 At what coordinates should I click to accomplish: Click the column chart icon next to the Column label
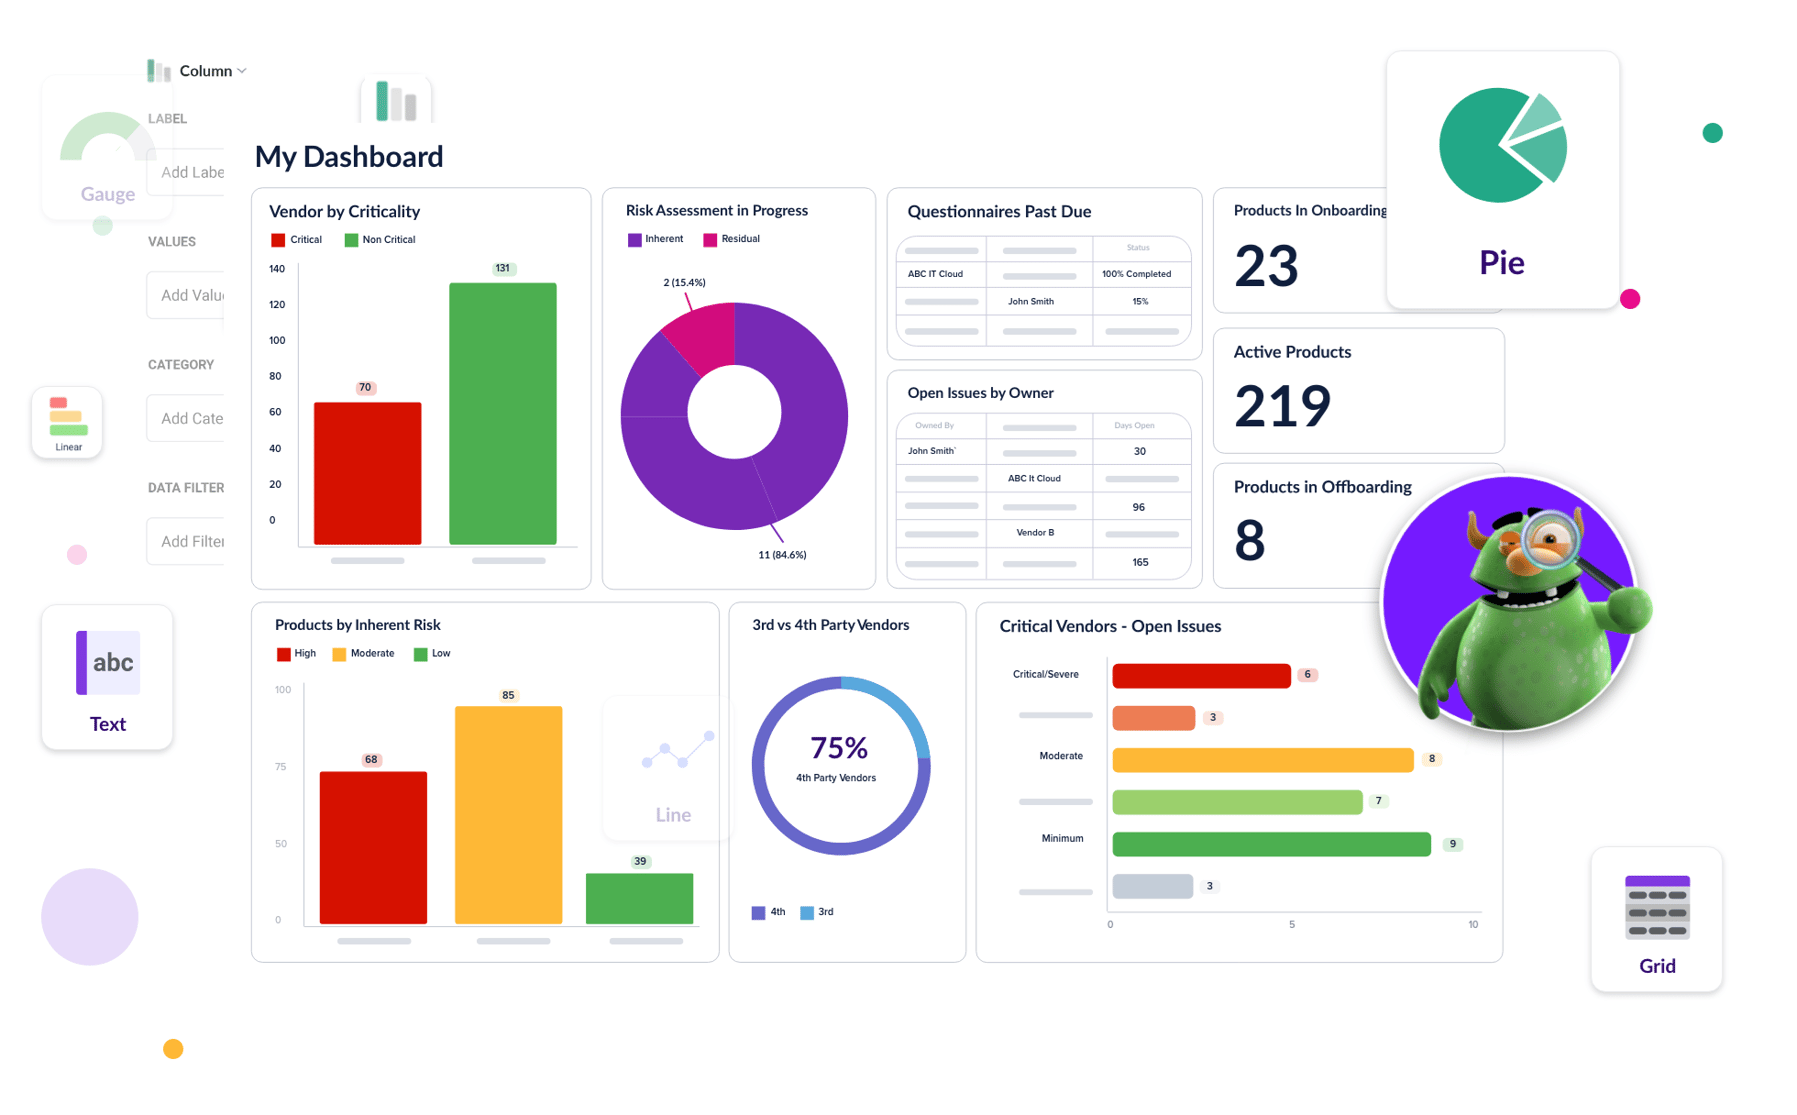tap(158, 70)
